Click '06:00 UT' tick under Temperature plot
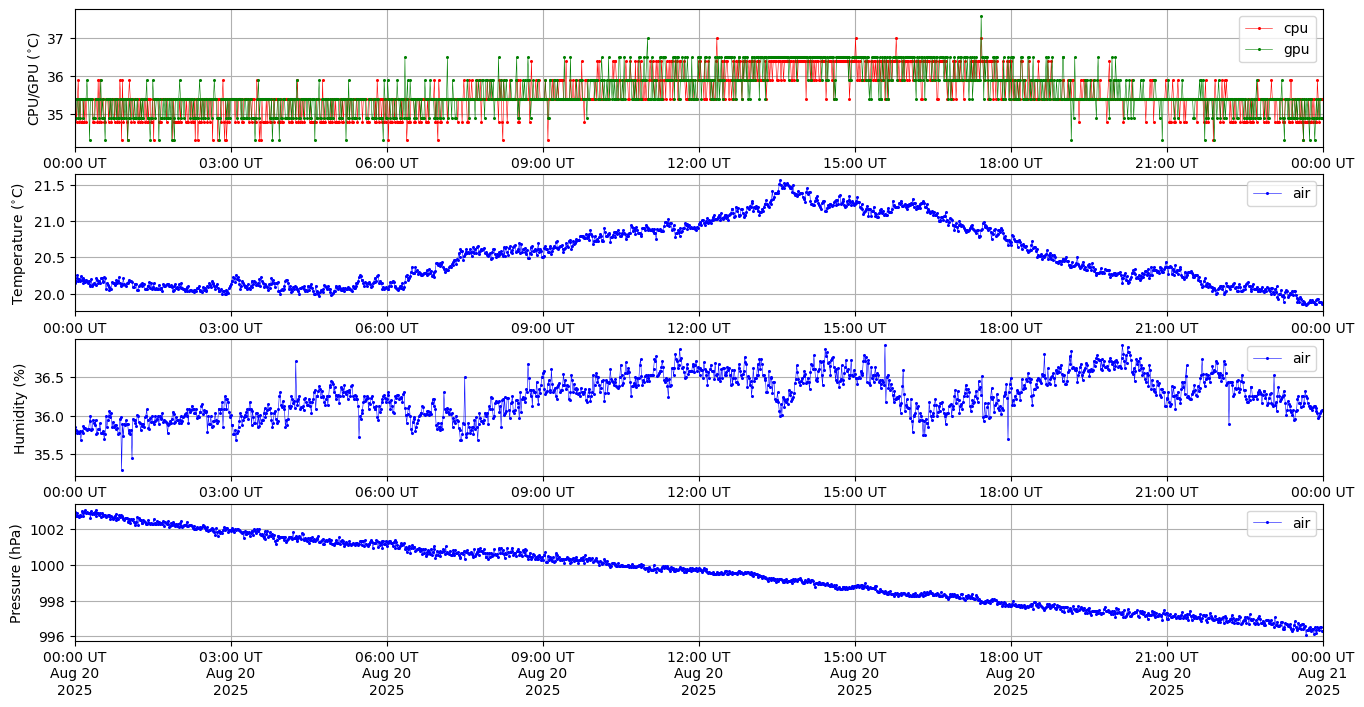This screenshot has height=707, width=1364. [x=387, y=328]
